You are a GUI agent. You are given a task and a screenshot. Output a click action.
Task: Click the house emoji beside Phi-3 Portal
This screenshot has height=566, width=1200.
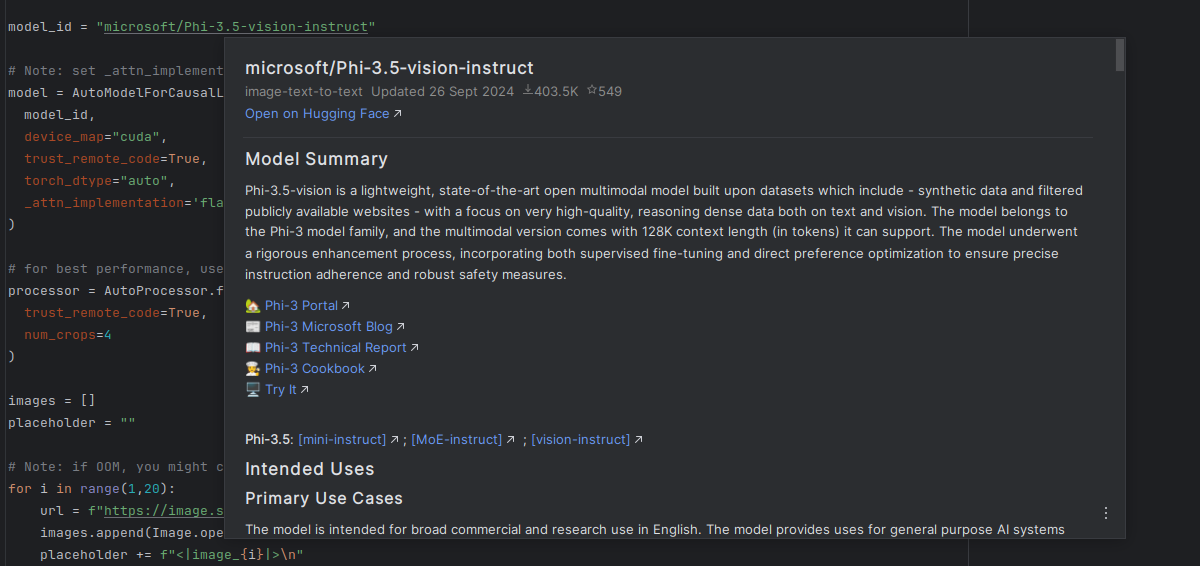[x=253, y=306]
